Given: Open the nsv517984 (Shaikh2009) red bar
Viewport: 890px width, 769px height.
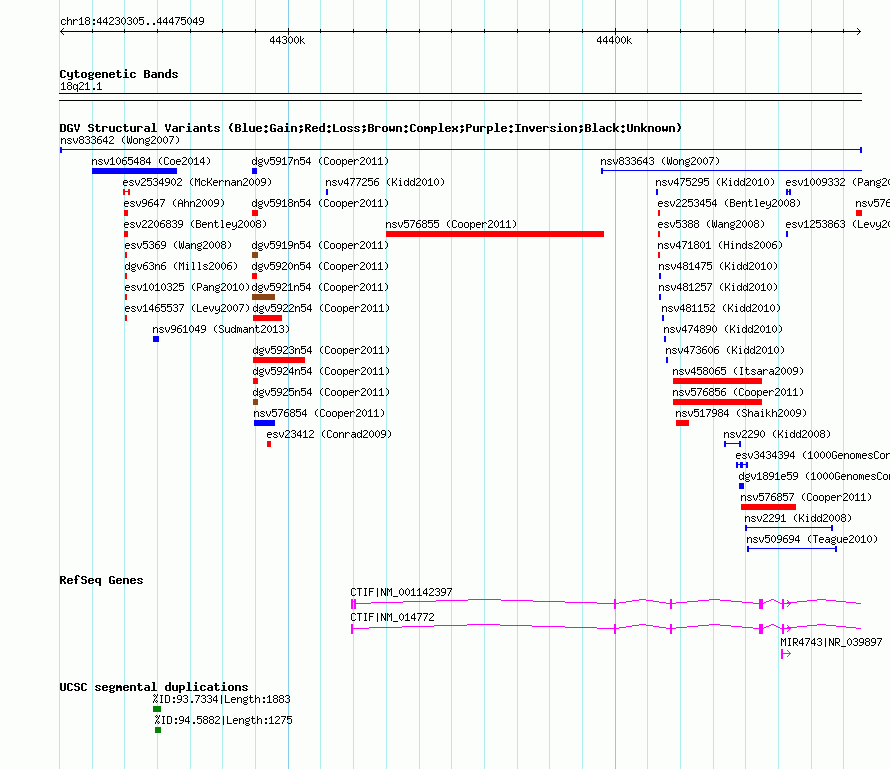Looking at the screenshot, I should 682,423.
